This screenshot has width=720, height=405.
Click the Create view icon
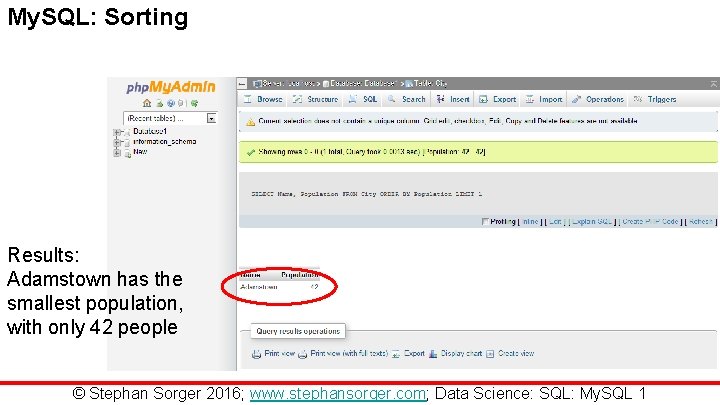(490, 354)
